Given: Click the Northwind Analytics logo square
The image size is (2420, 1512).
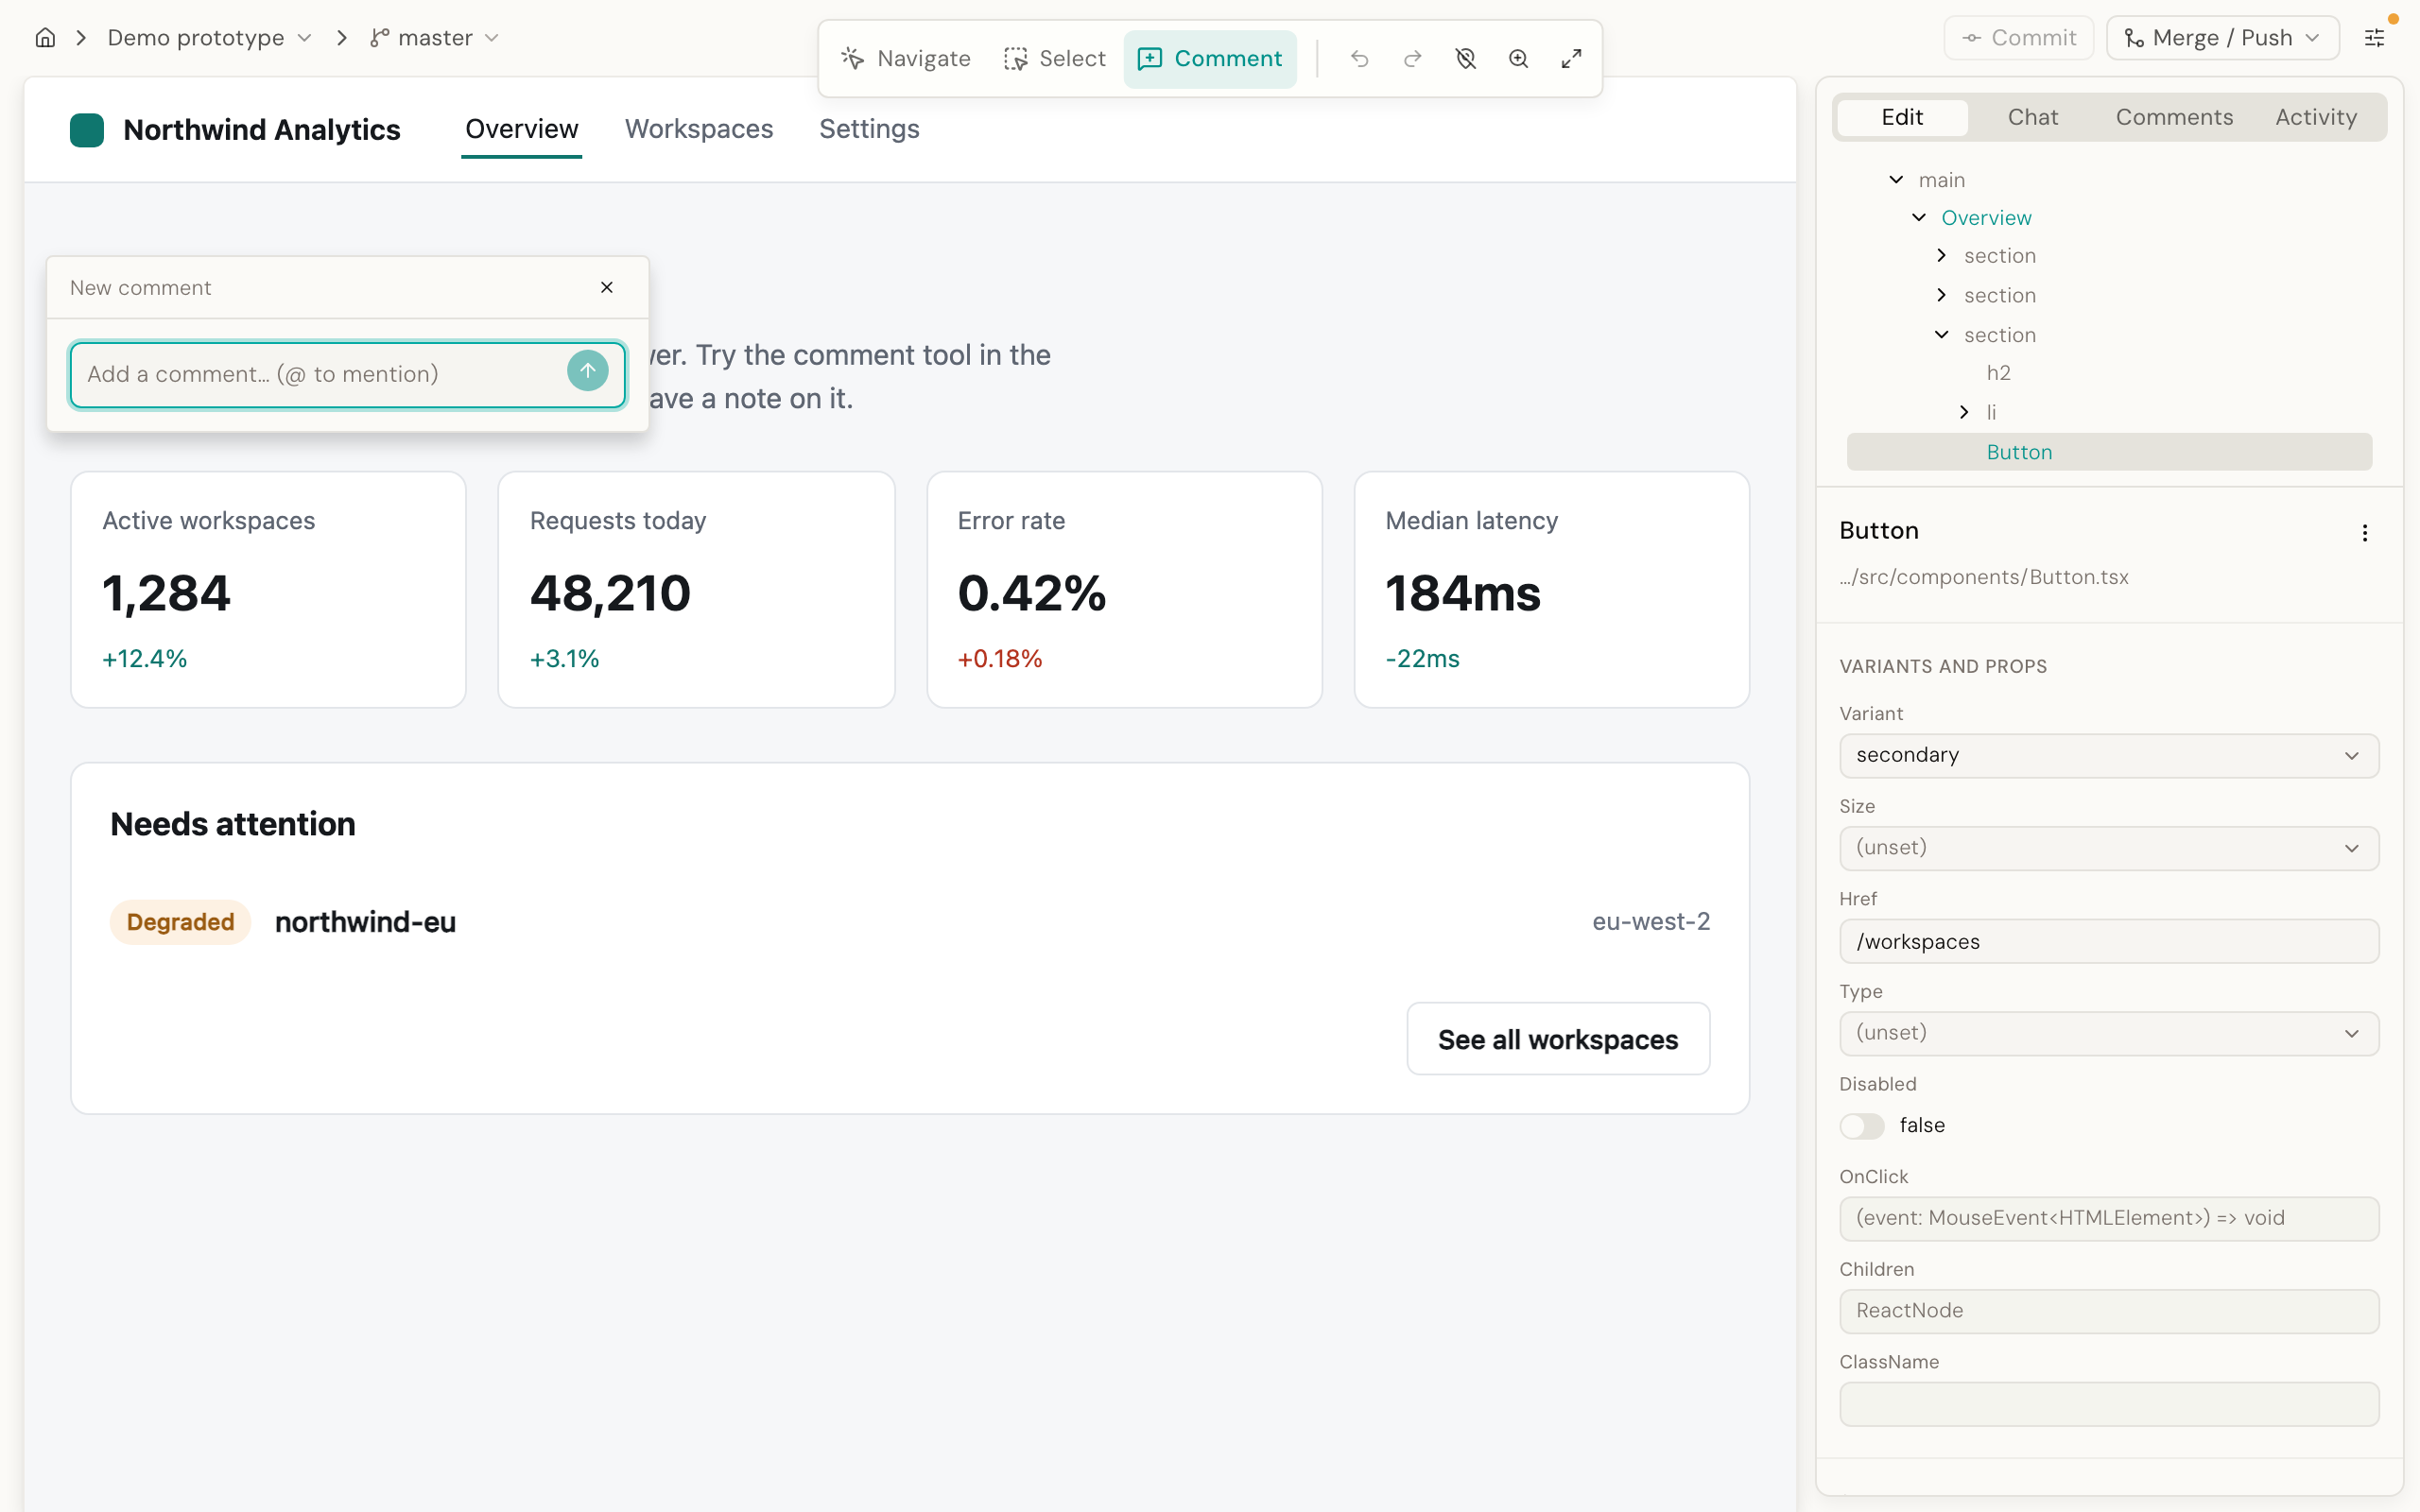Looking at the screenshot, I should (87, 130).
